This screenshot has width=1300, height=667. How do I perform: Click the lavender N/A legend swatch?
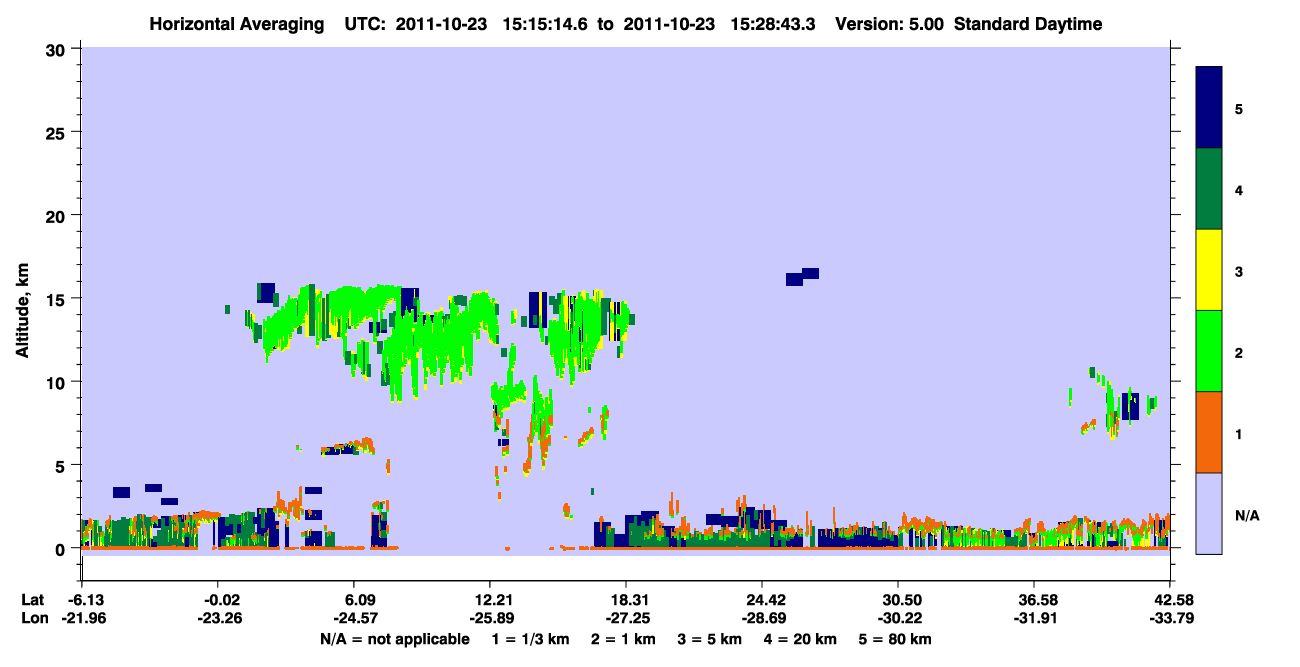pyautogui.click(x=1209, y=513)
